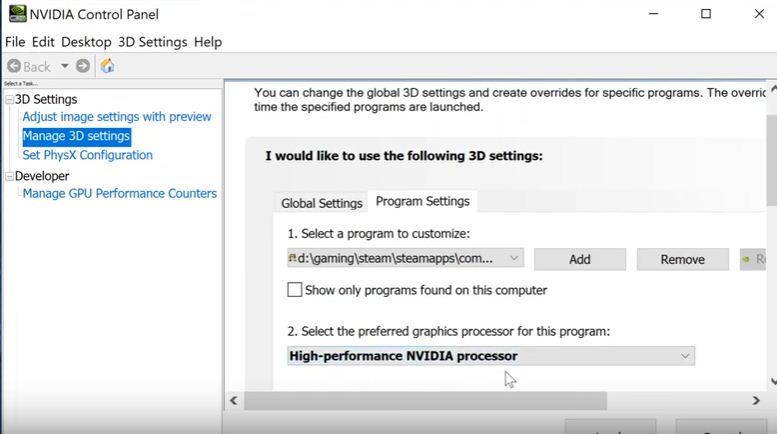Click the horizontal scrollbar right arrow
This screenshot has width=777, height=434.
pos(756,401)
